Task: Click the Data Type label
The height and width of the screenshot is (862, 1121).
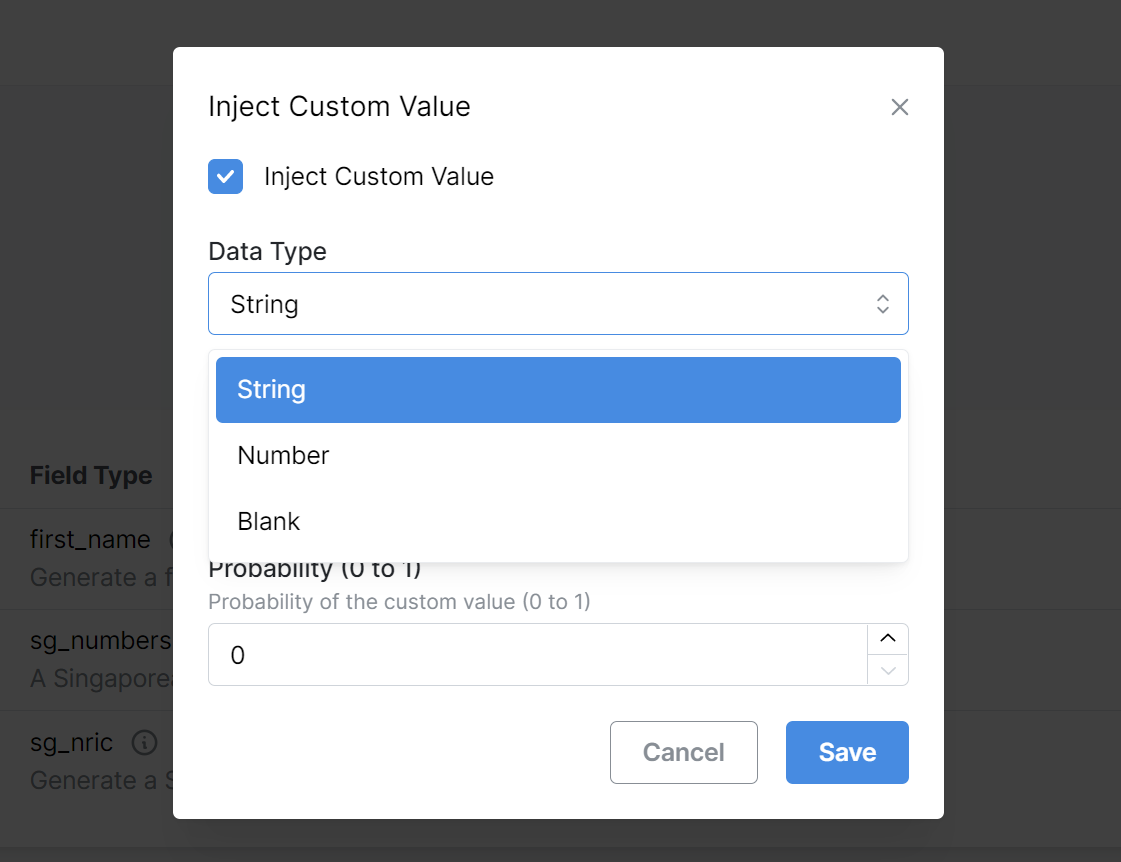Action: 267,251
